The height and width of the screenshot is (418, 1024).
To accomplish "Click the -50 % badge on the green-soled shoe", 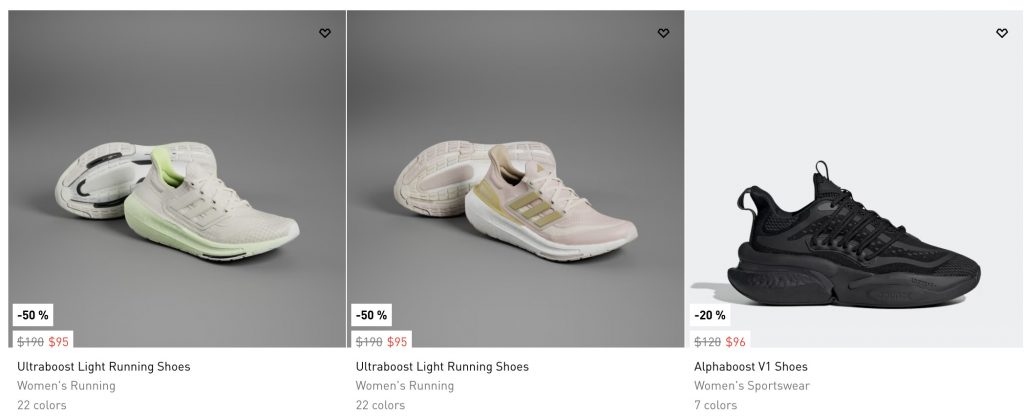I will tap(34, 315).
